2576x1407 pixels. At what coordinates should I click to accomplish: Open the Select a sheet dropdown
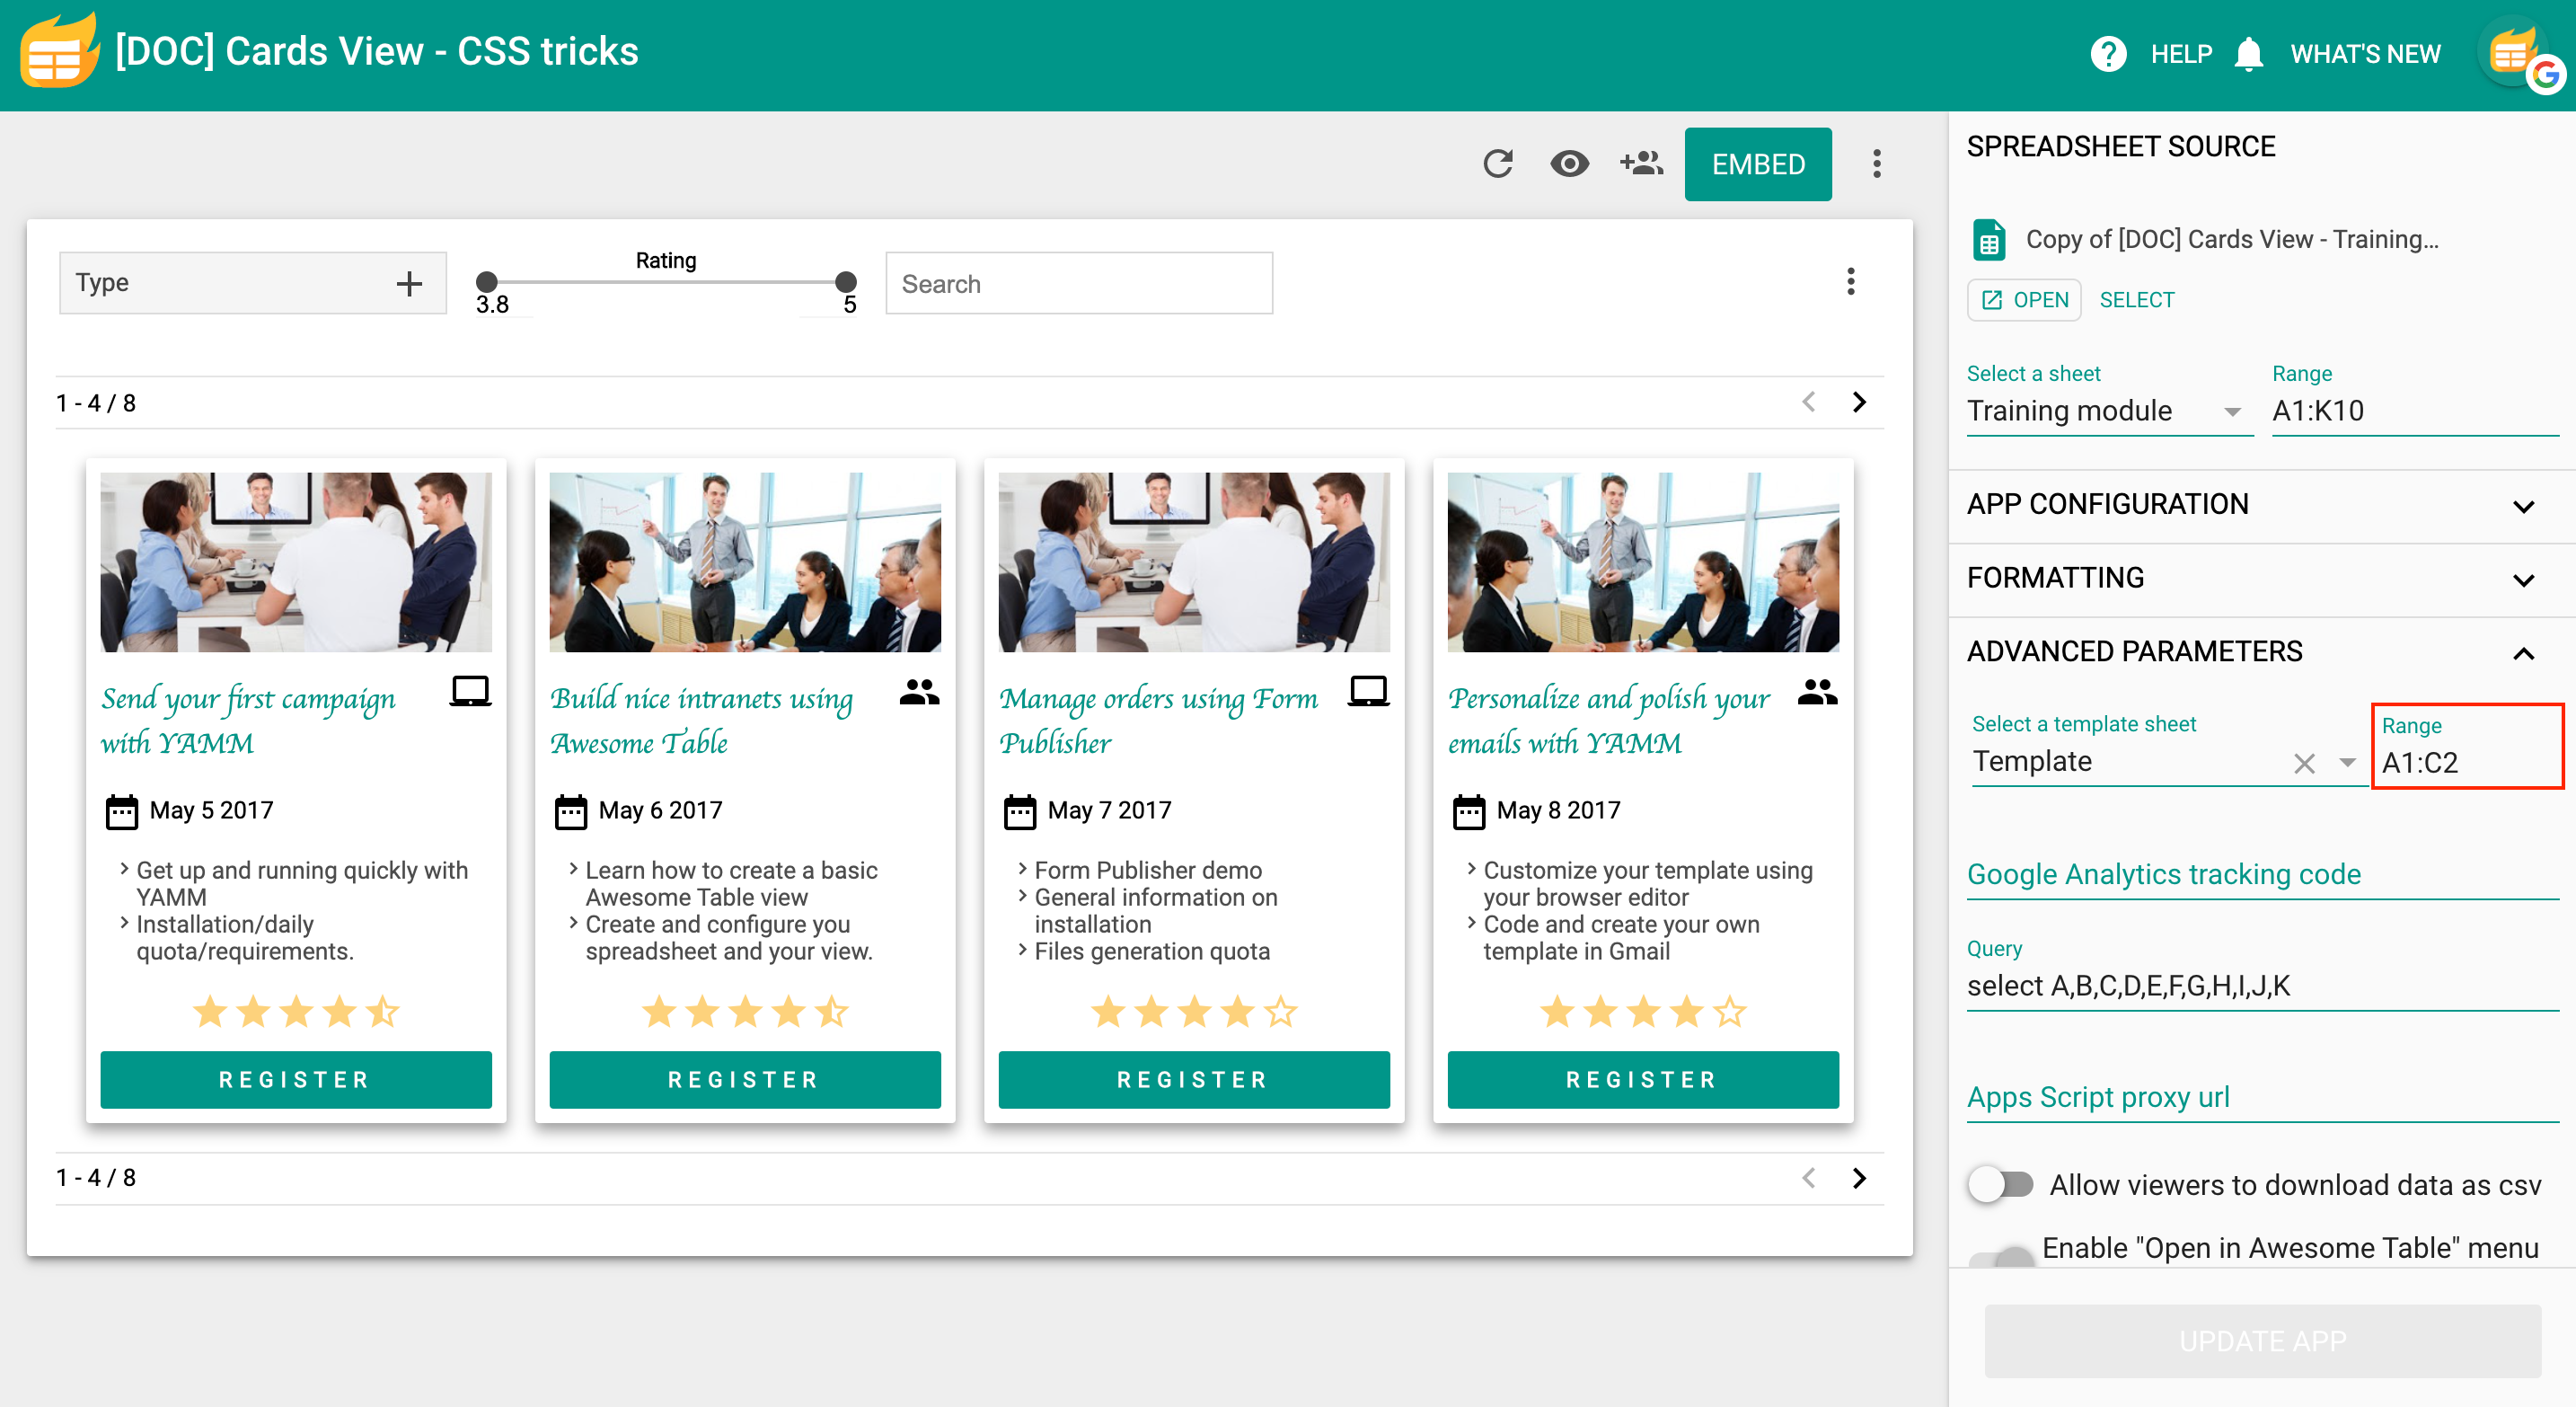click(2109, 411)
